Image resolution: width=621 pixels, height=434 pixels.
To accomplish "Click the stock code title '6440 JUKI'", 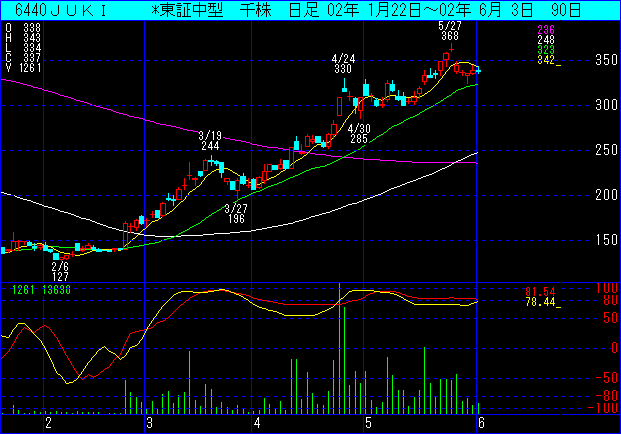I will click(61, 11).
